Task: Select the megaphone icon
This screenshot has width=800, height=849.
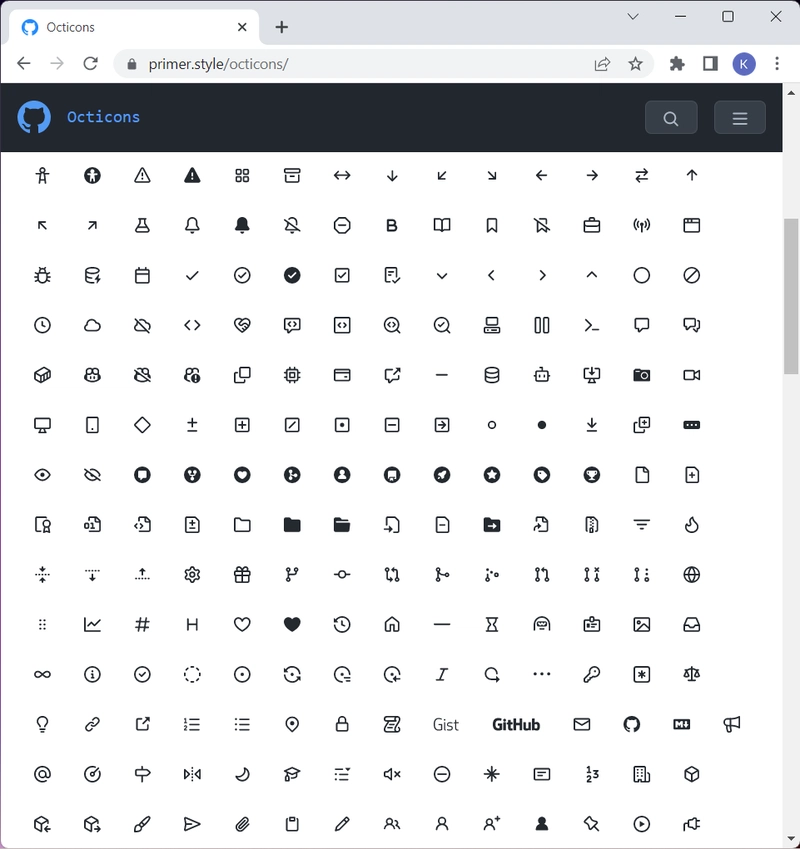Action: tap(731, 724)
